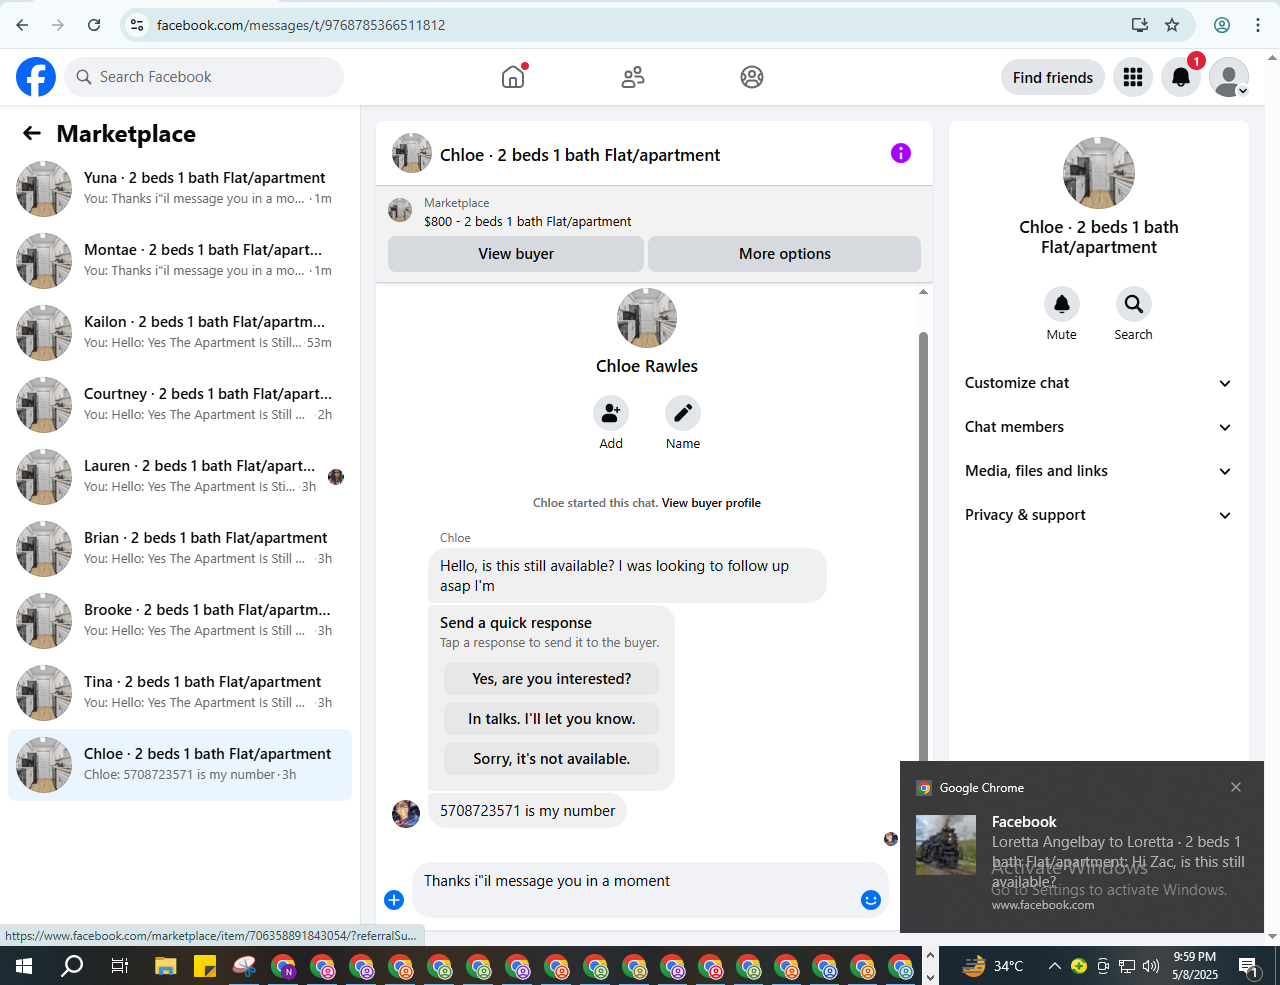The image size is (1280, 985).
Task: Open Brian's apartment conversation
Action: 180,549
